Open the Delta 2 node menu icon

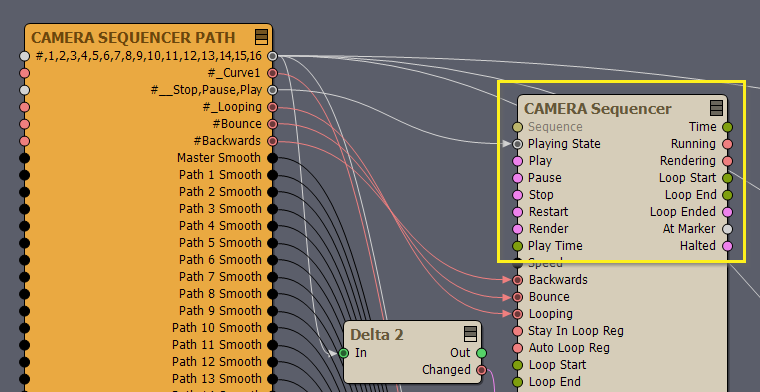pos(470,334)
